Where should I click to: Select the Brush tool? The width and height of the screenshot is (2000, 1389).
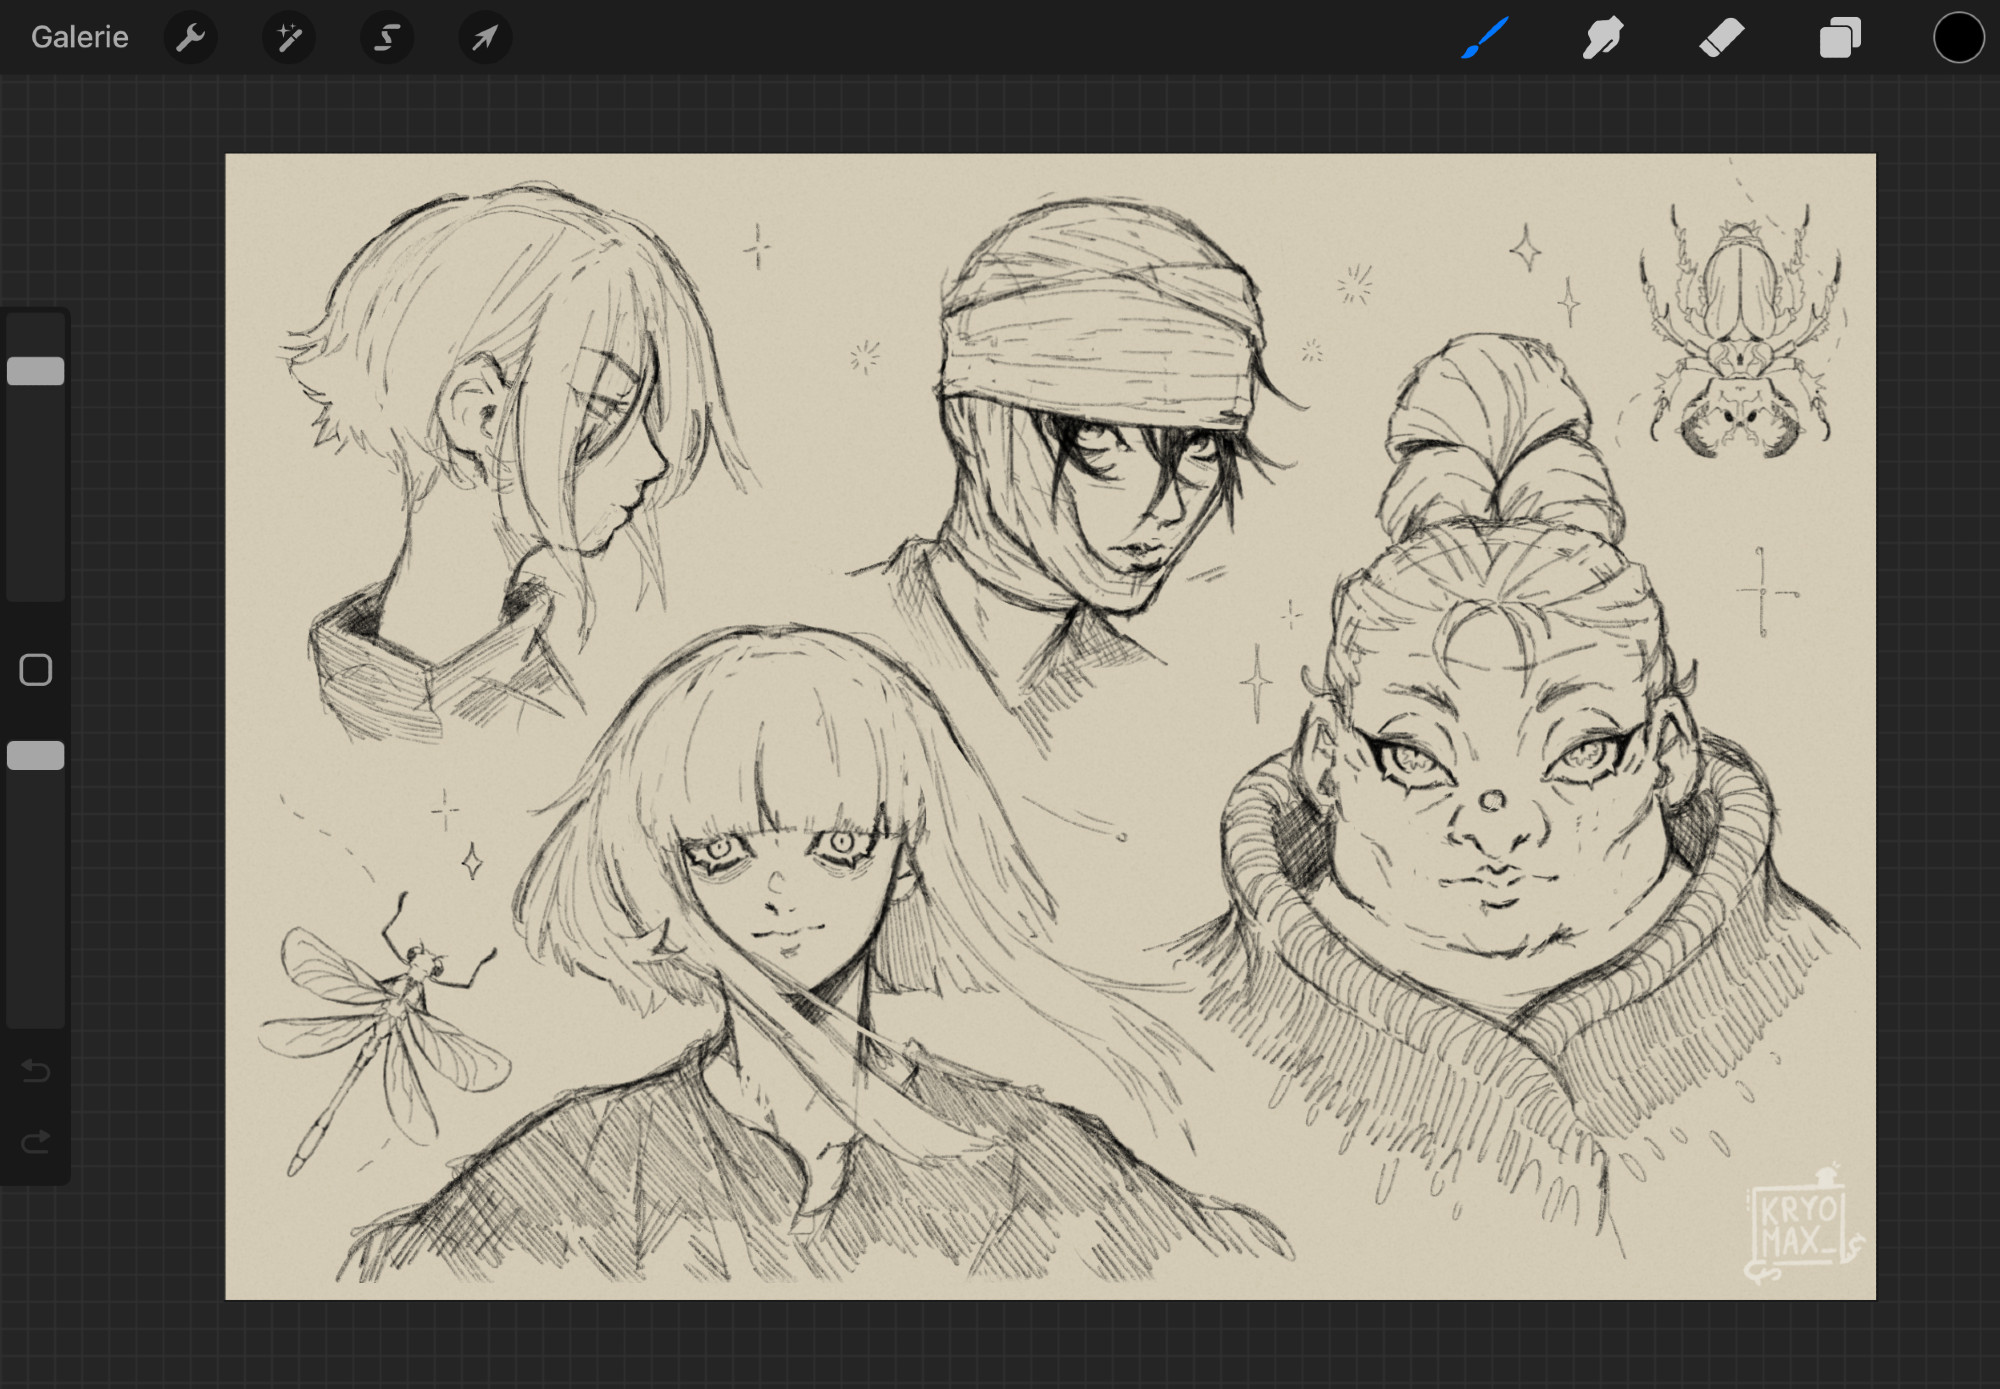pos(1484,38)
